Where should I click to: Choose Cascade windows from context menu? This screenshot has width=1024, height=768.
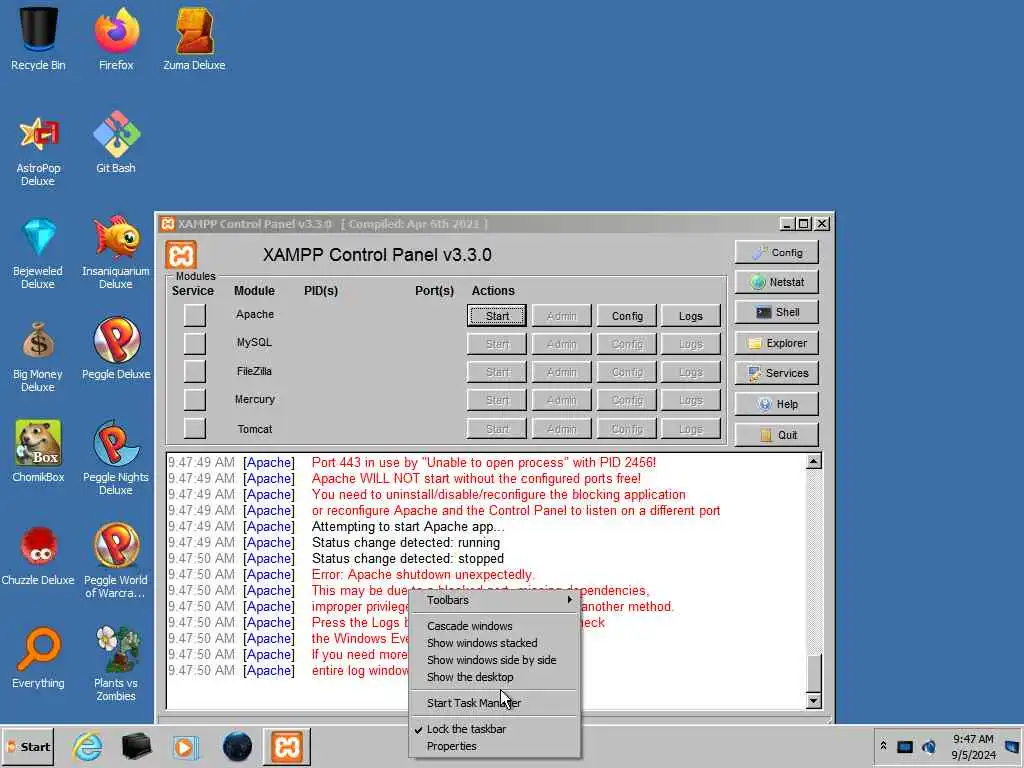tap(494, 626)
